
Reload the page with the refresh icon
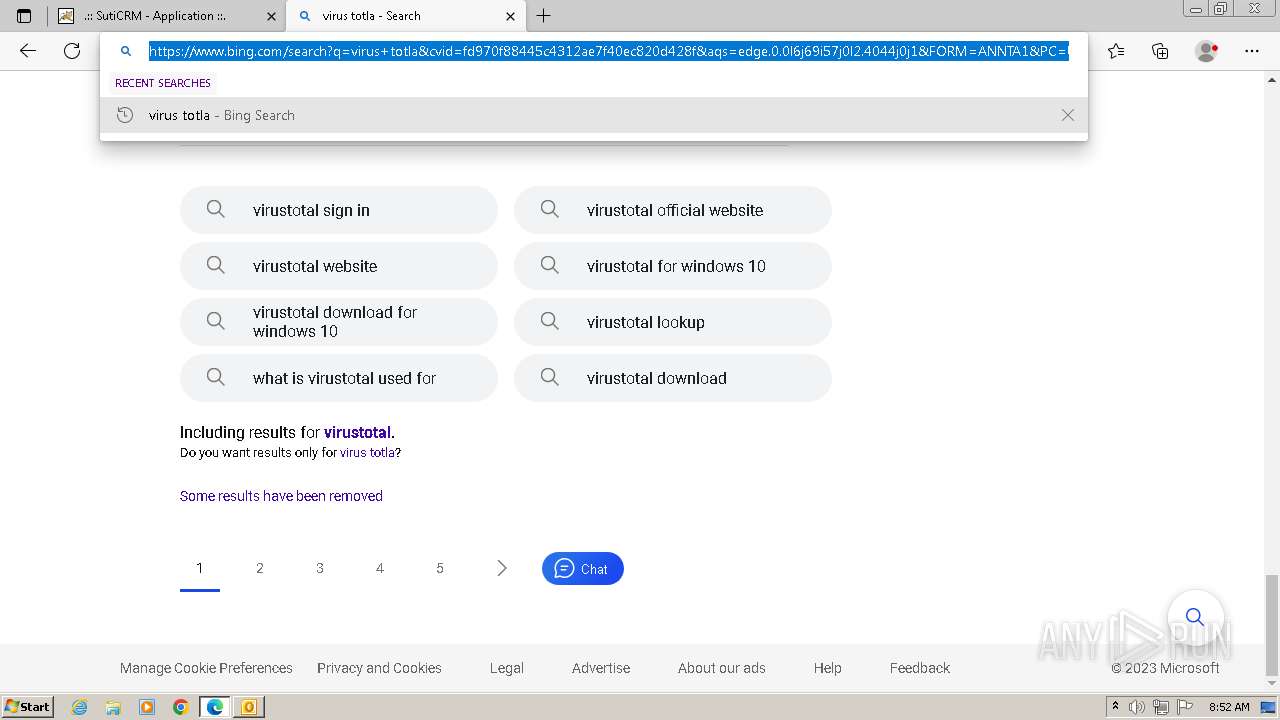(72, 51)
